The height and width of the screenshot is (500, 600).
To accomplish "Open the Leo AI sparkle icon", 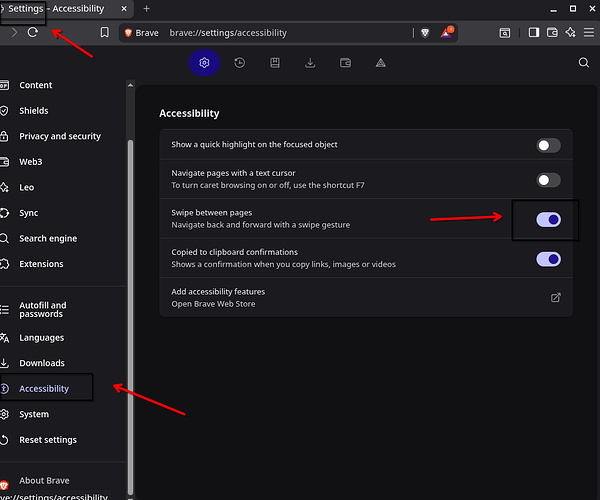I will (570, 32).
